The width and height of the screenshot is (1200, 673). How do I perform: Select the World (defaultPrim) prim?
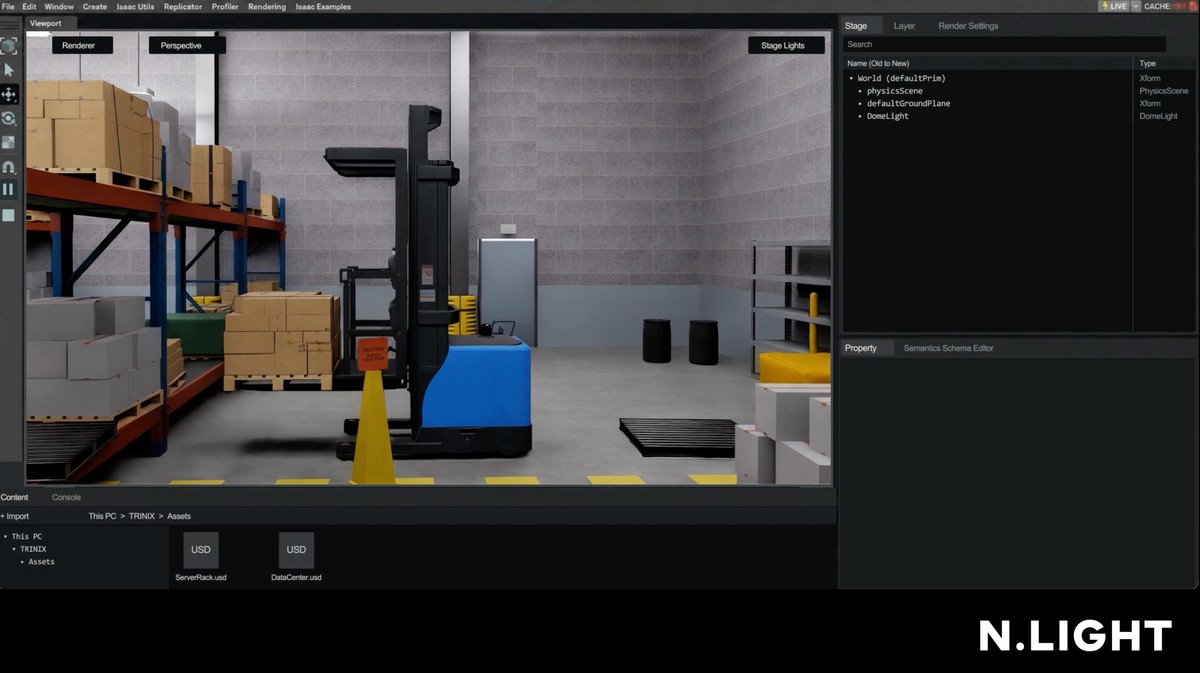pyautogui.click(x=901, y=78)
